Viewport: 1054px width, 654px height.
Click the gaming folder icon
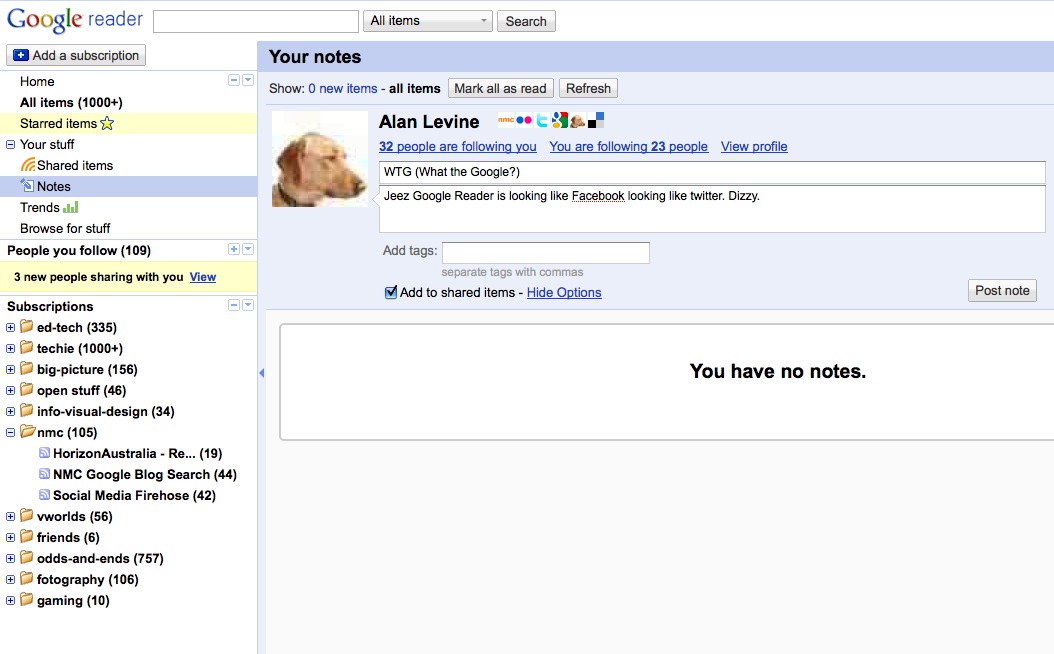[x=27, y=600]
